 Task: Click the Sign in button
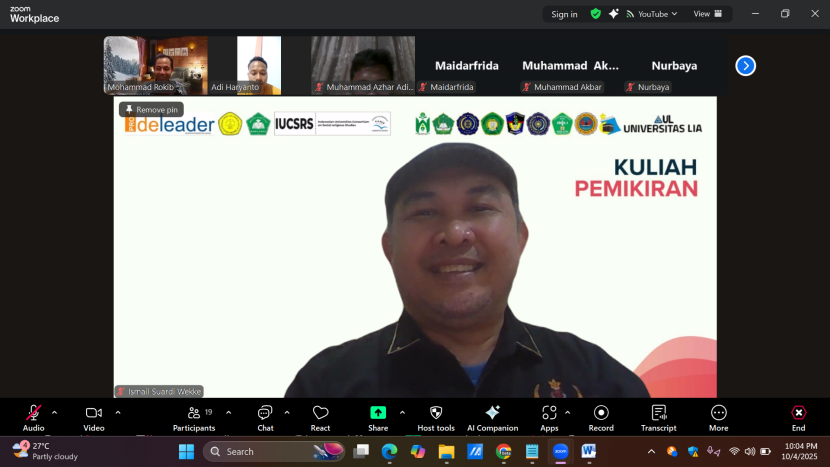tap(564, 14)
